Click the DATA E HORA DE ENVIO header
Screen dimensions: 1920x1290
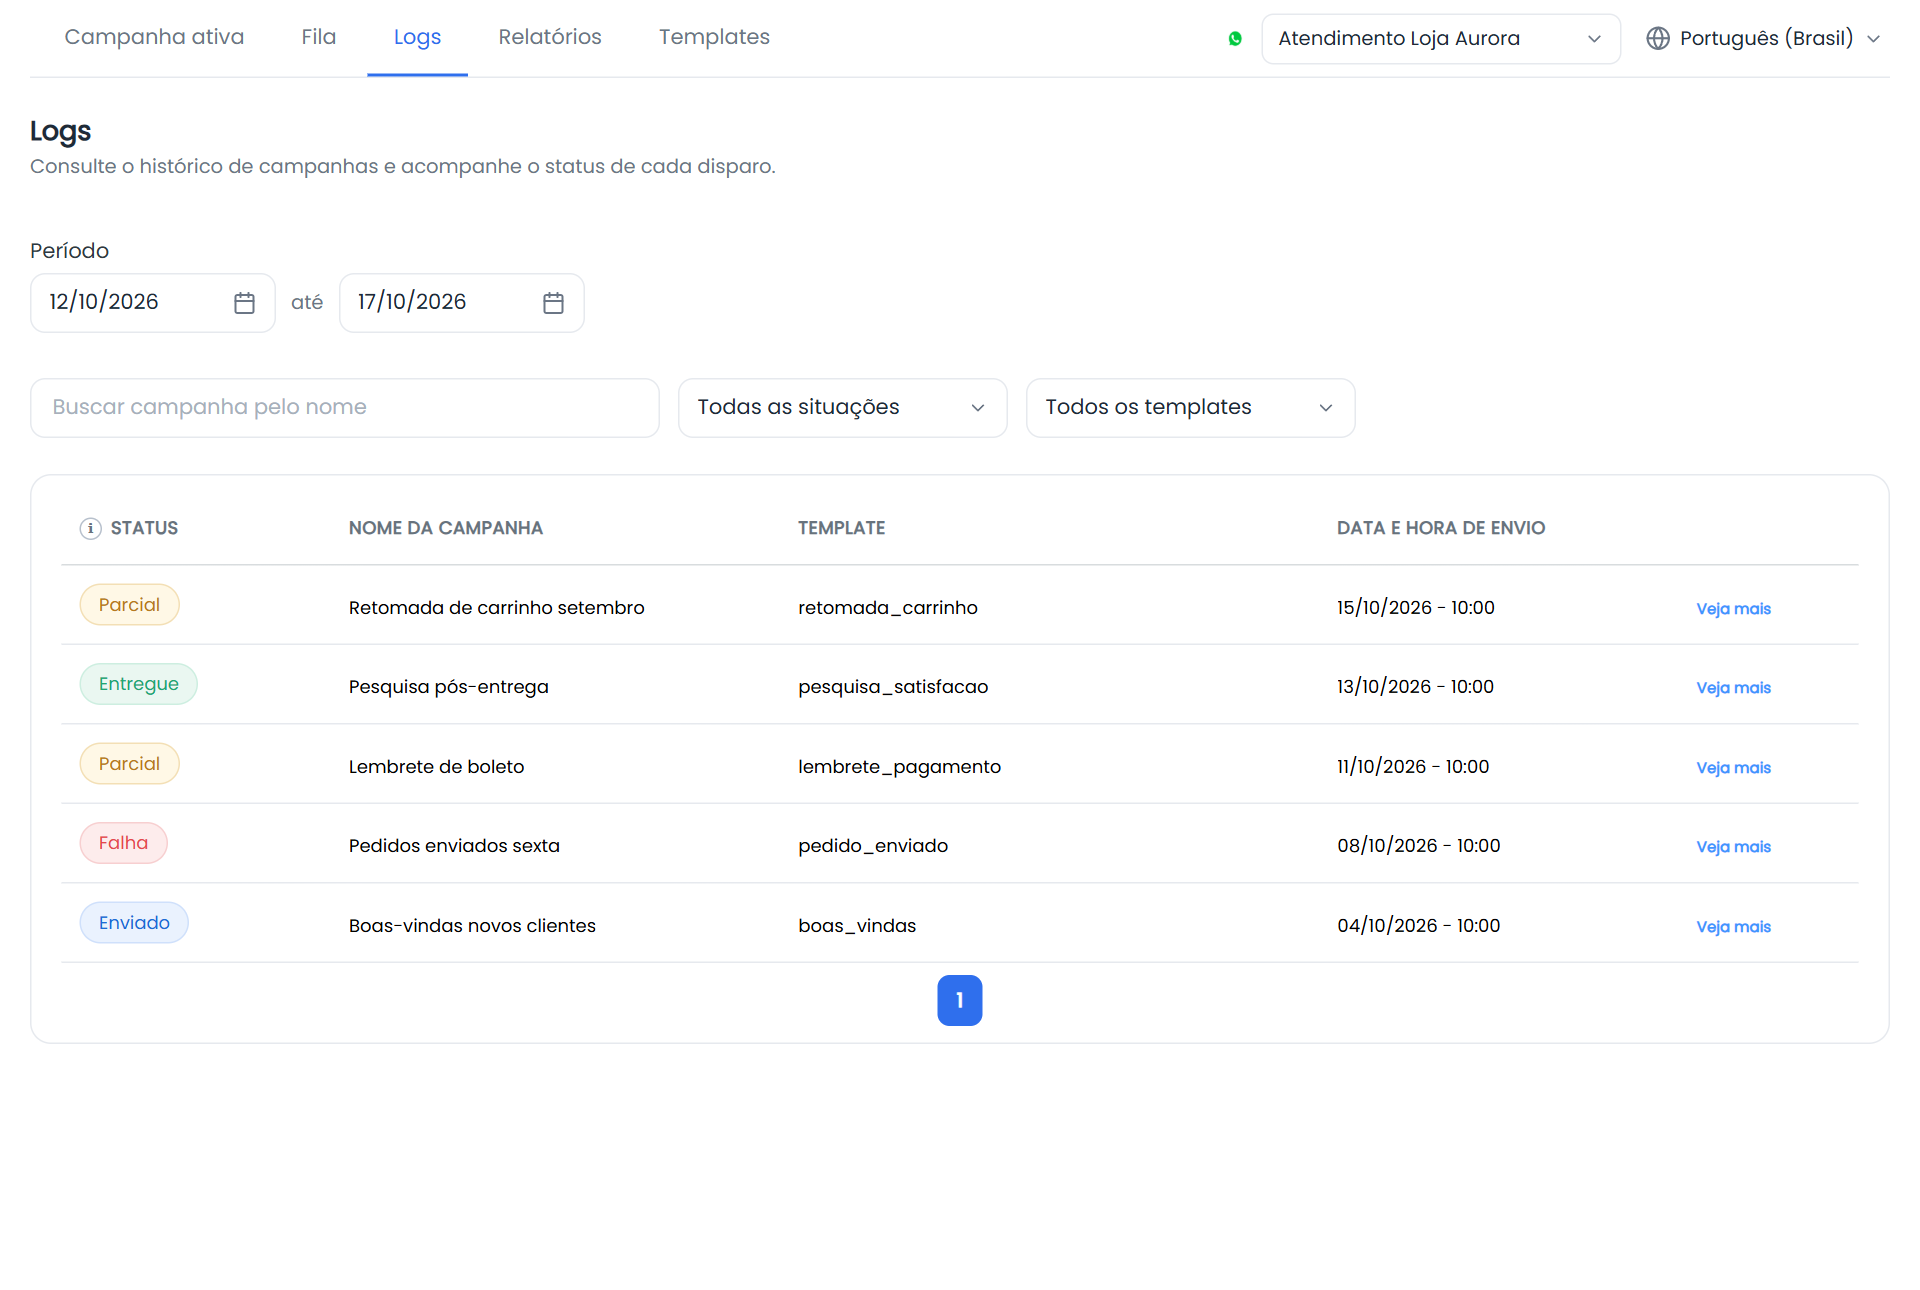click(x=1441, y=528)
